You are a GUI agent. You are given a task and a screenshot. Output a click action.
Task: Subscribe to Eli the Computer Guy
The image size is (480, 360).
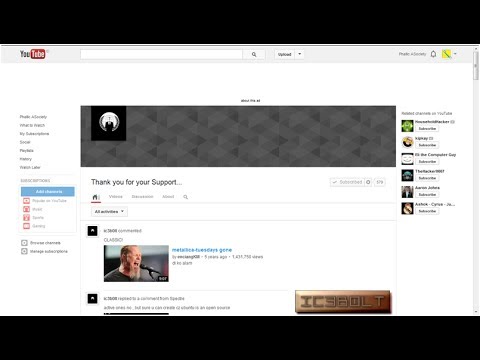[x=427, y=162]
